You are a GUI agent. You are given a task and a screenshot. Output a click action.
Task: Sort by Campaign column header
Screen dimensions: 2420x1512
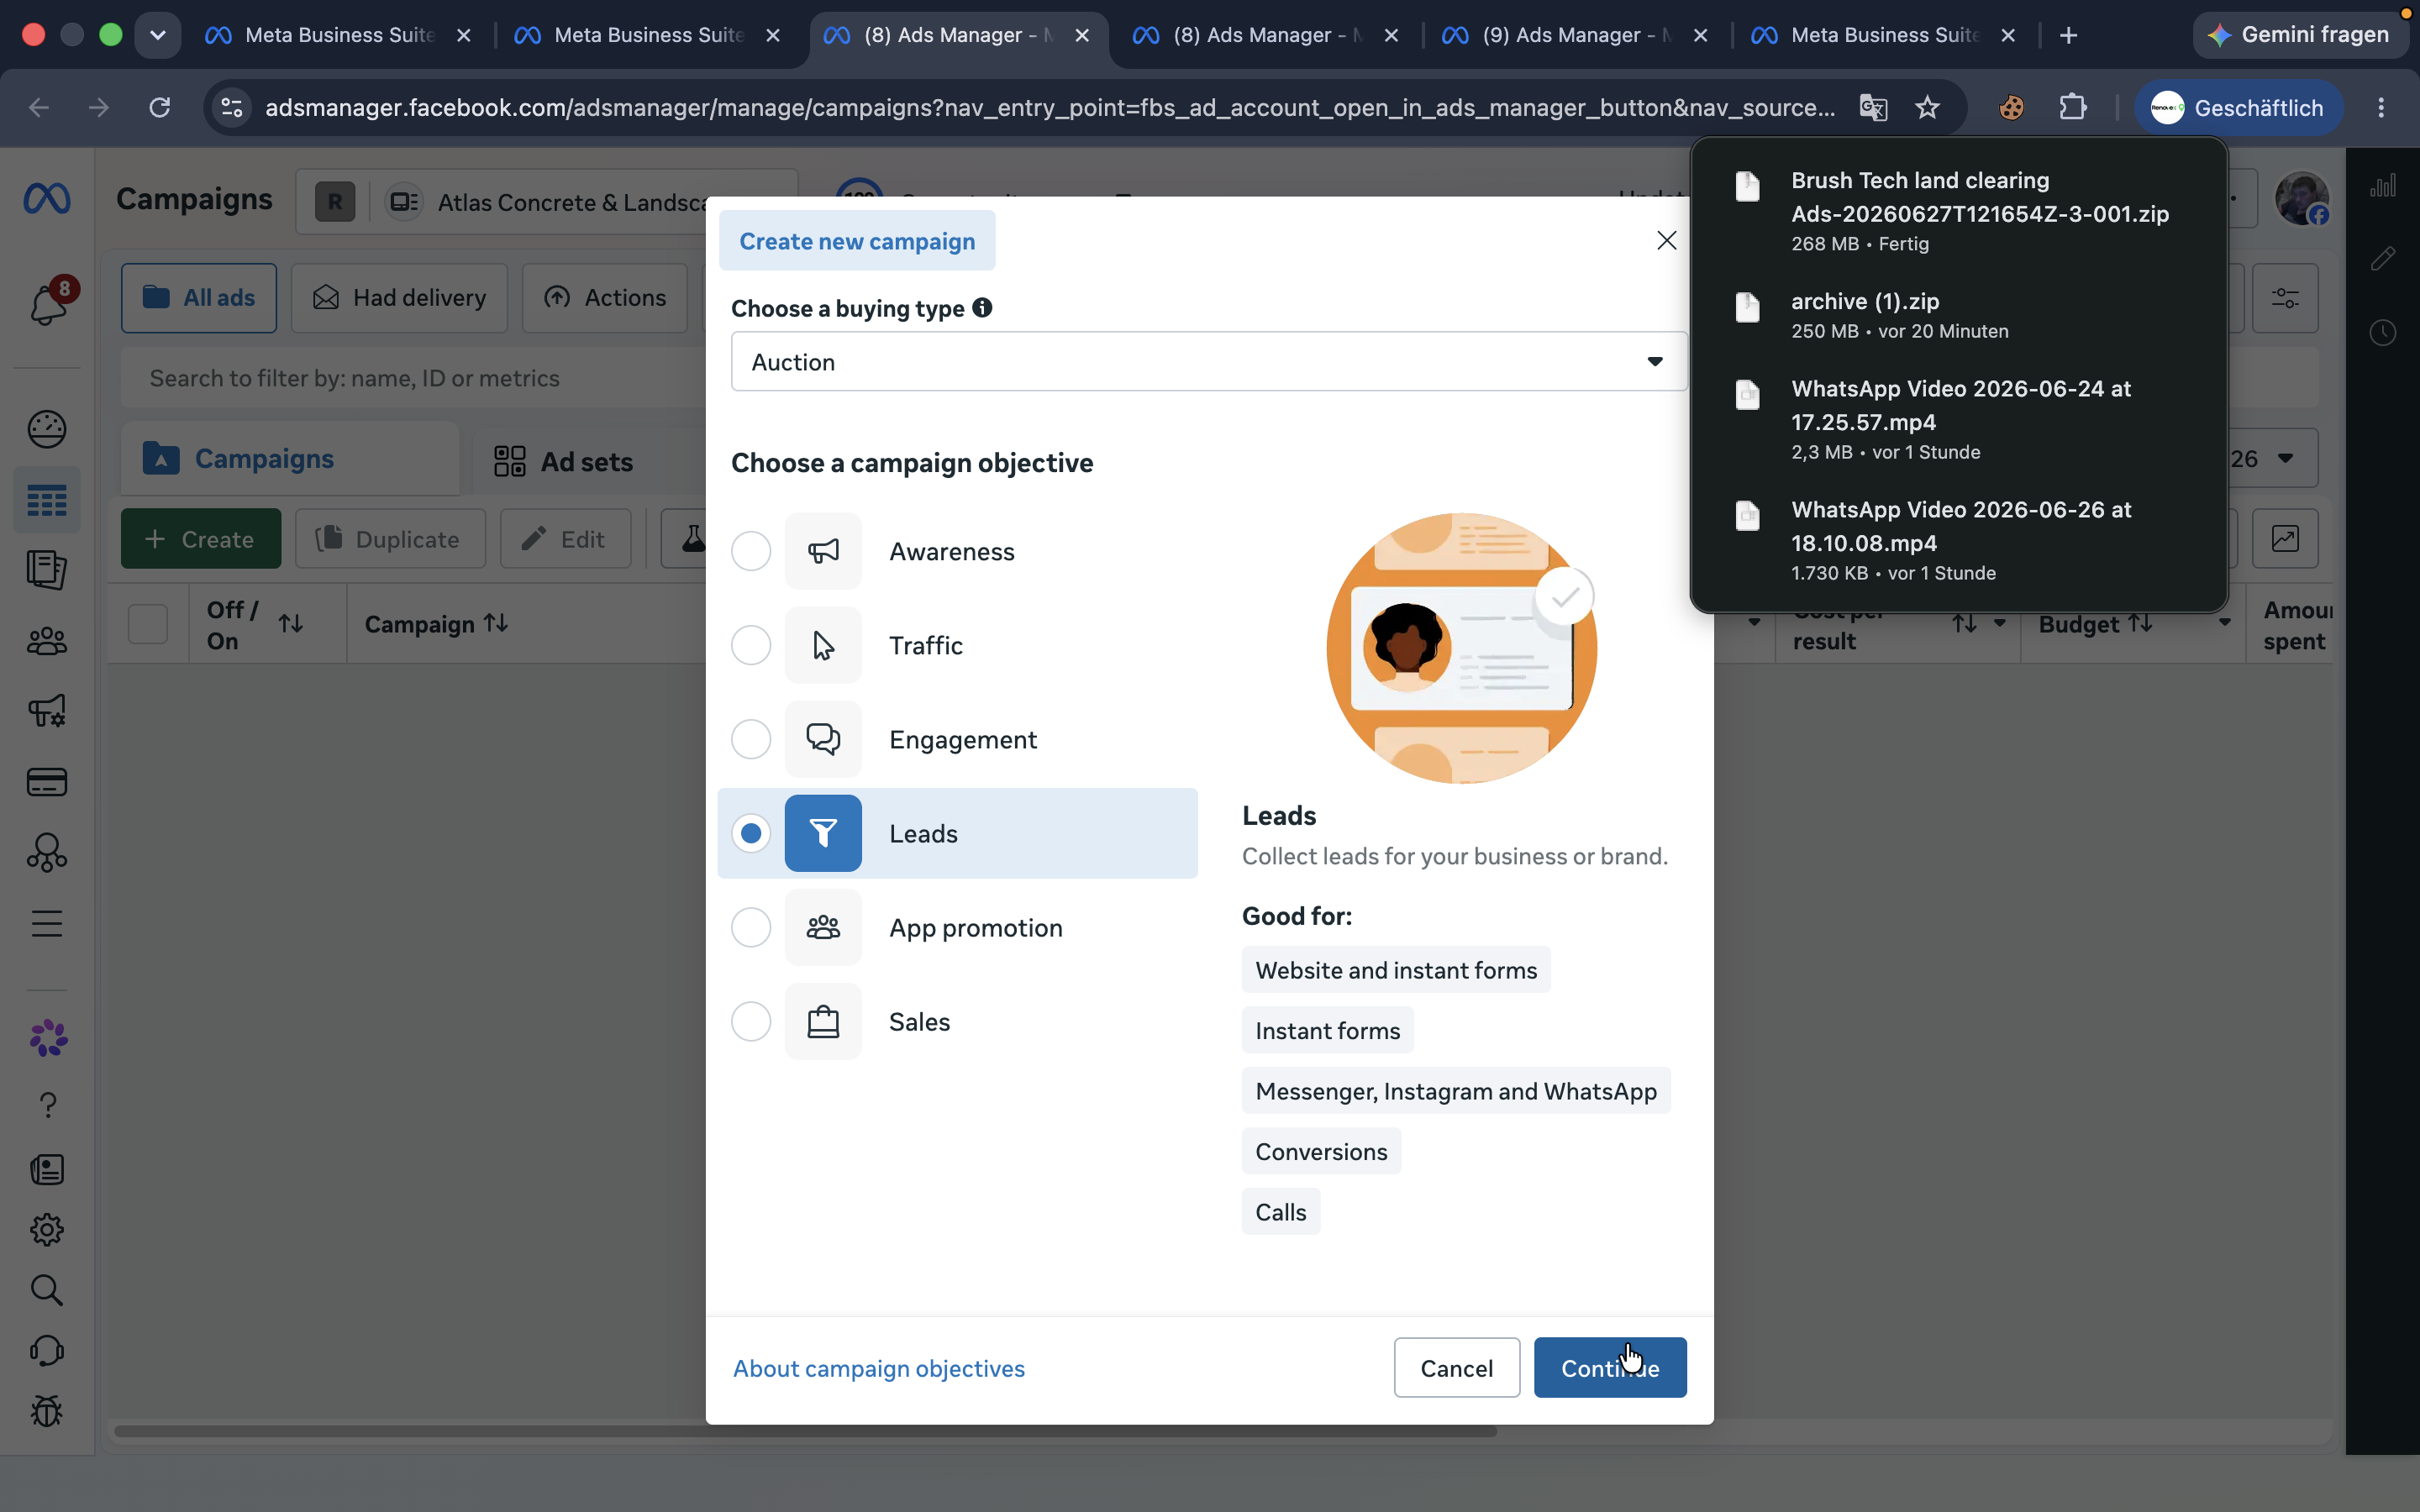coord(436,624)
